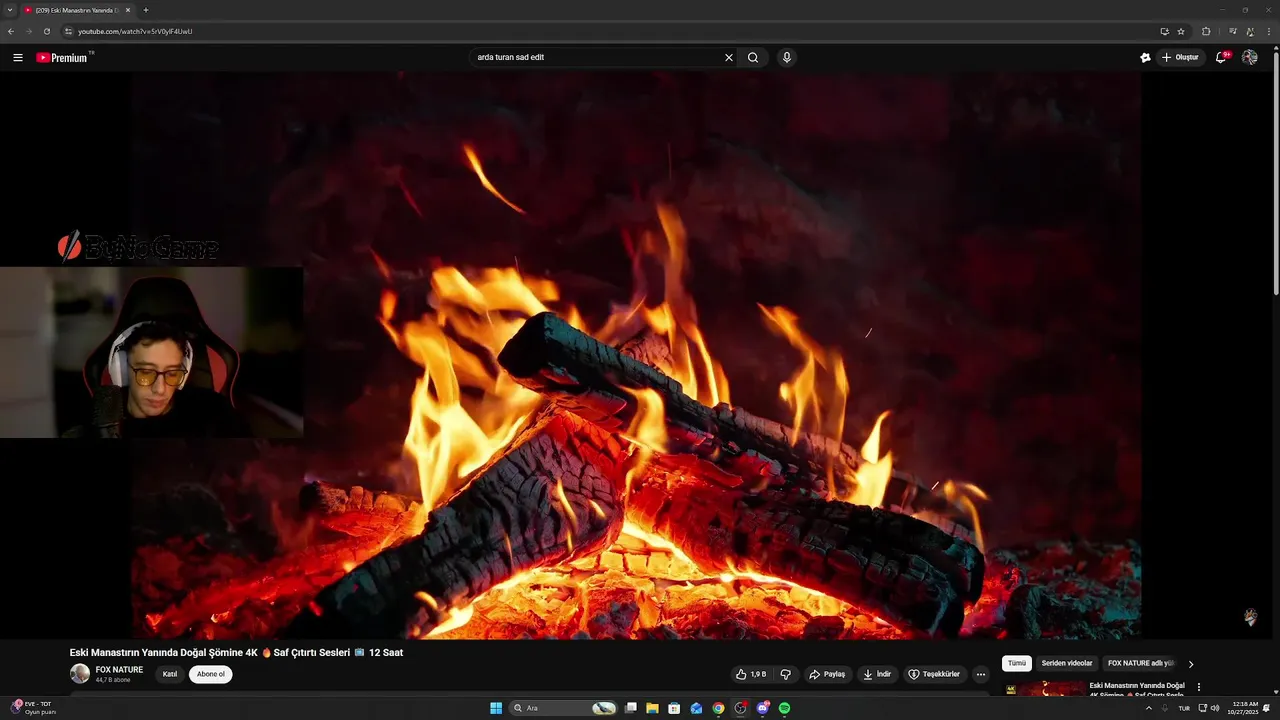1280x720 pixels.
Task: Switch to Chrome on the taskbar
Action: coord(718,708)
